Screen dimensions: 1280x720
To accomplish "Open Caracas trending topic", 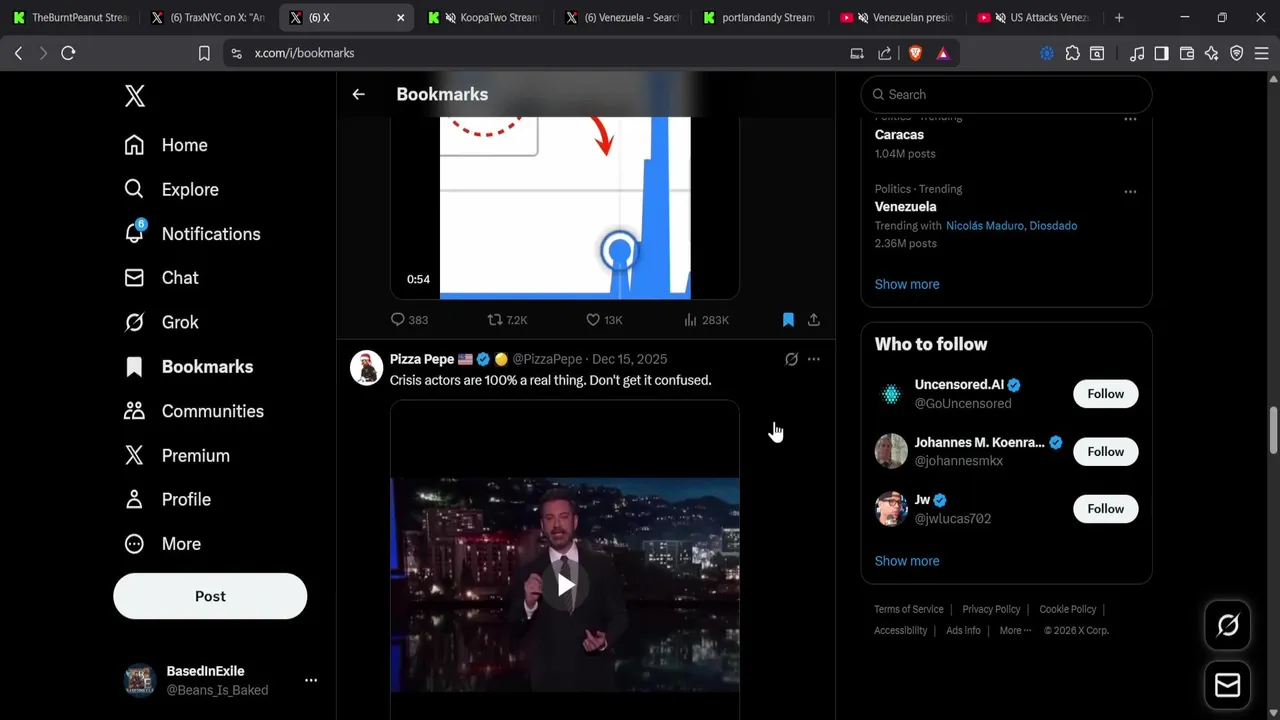I will 899,134.
